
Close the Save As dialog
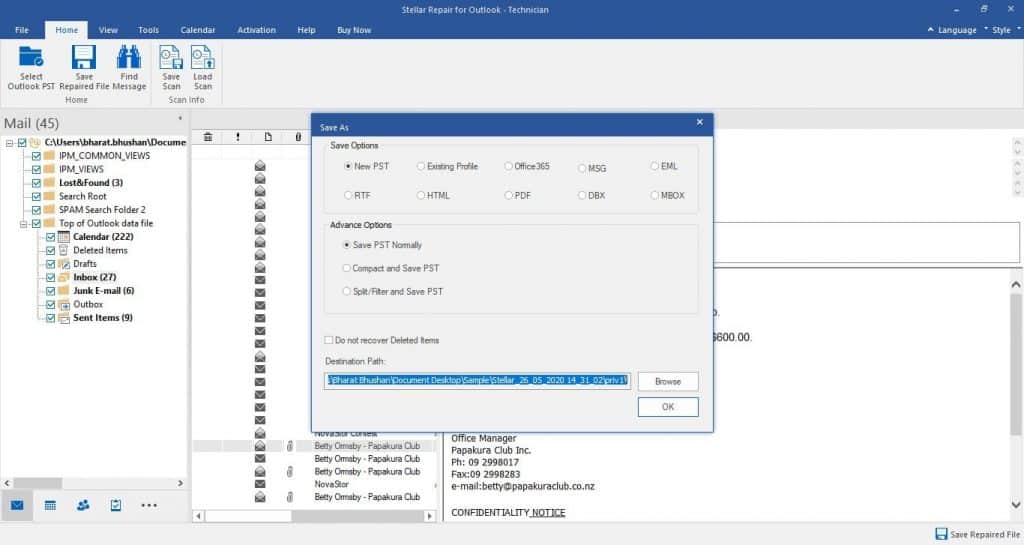tap(699, 122)
